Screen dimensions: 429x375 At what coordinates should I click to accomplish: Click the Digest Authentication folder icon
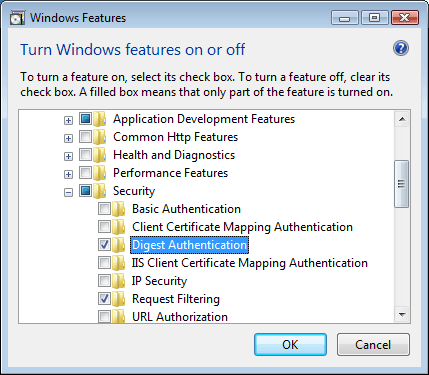(118, 245)
